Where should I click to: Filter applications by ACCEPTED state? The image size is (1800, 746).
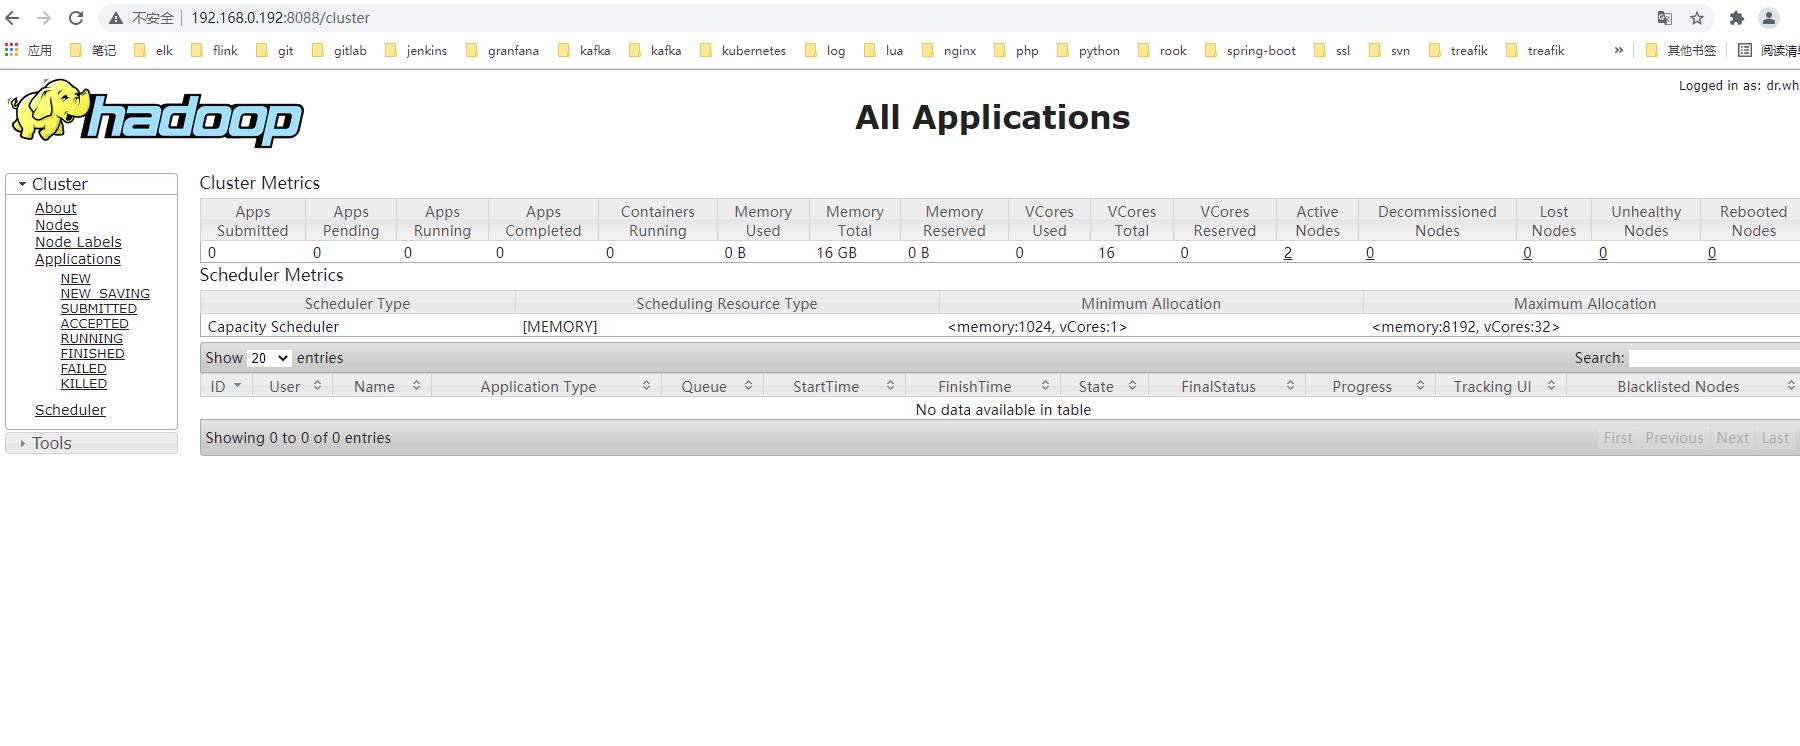95,324
